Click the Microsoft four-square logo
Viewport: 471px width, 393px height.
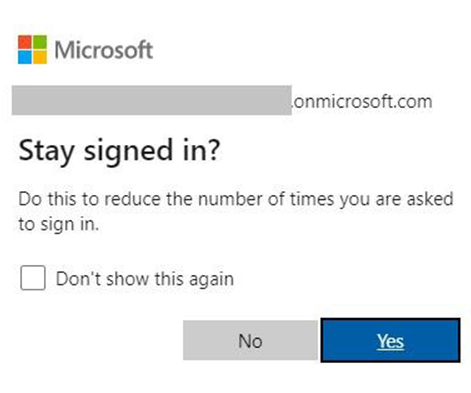click(32, 49)
